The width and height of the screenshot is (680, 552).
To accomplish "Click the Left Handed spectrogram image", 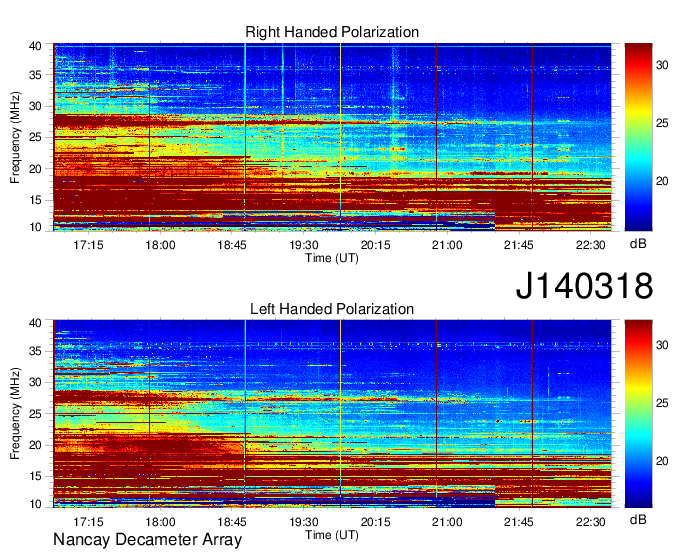I will coord(332,414).
